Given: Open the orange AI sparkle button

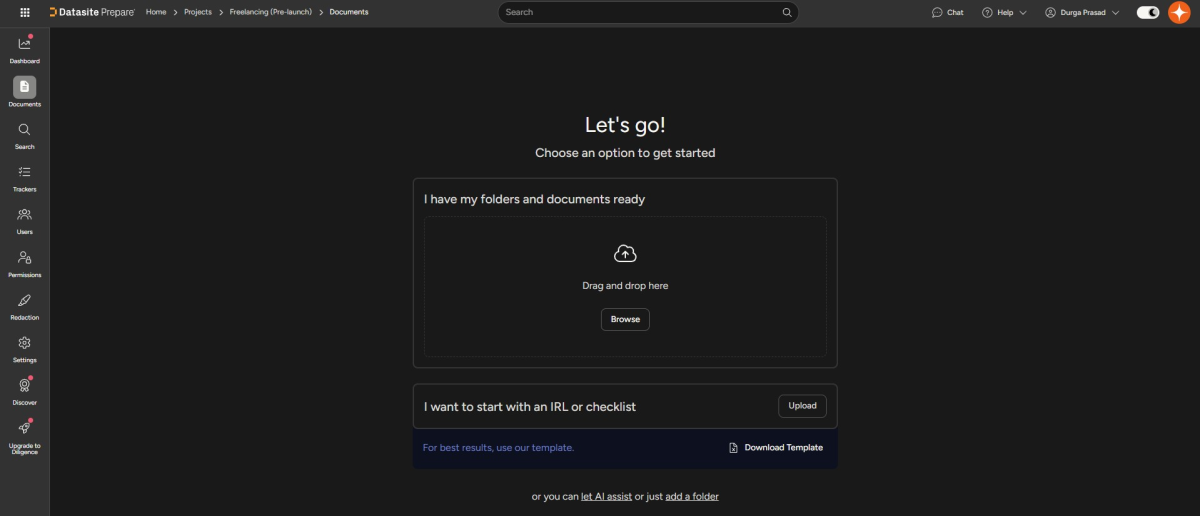Looking at the screenshot, I should [1179, 12].
